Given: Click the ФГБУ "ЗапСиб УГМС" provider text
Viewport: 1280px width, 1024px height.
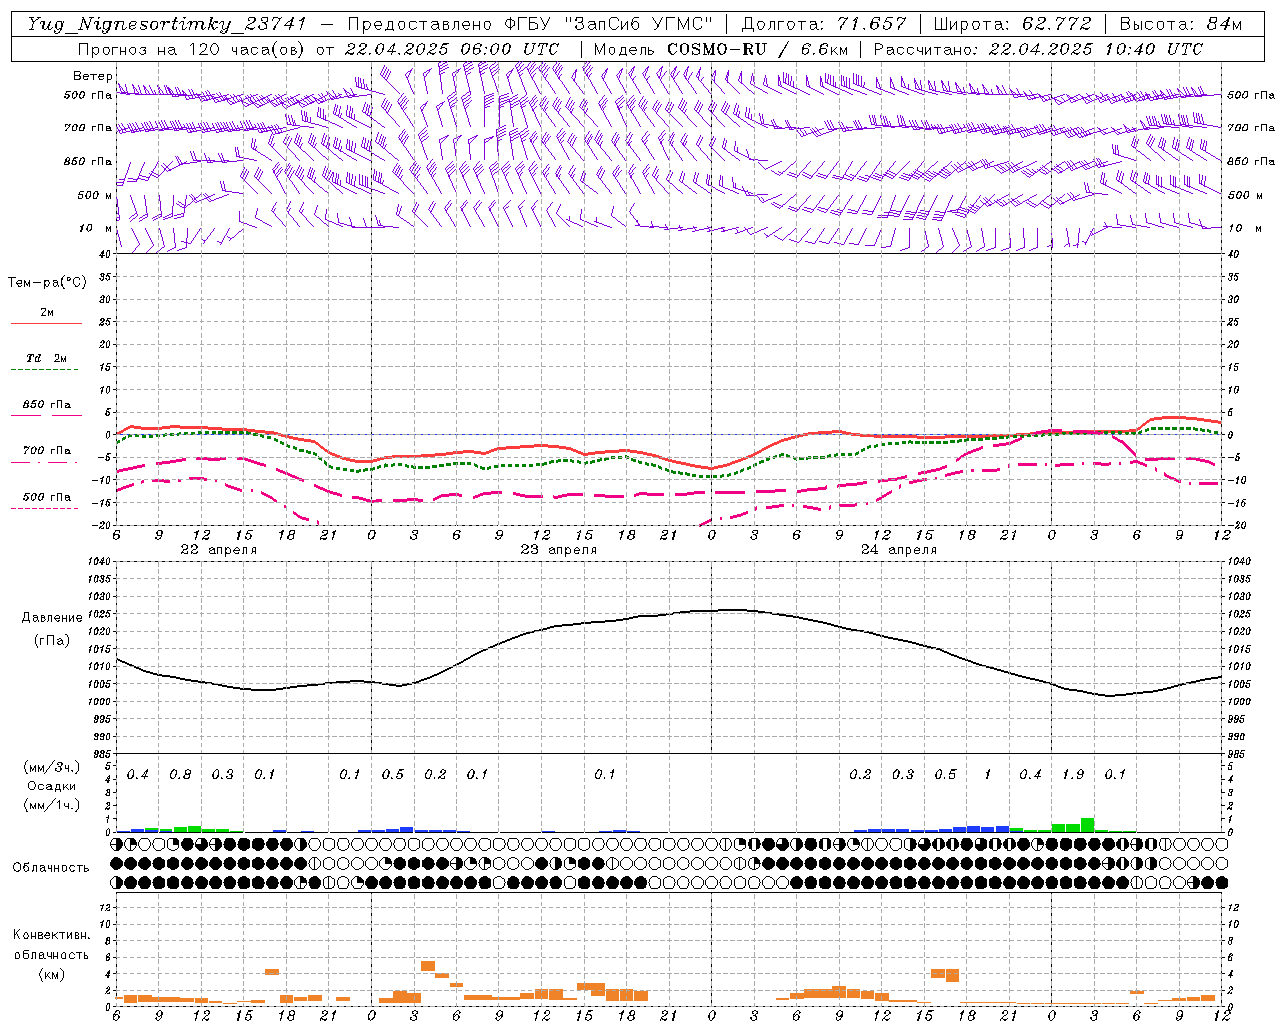Looking at the screenshot, I should tap(607, 24).
